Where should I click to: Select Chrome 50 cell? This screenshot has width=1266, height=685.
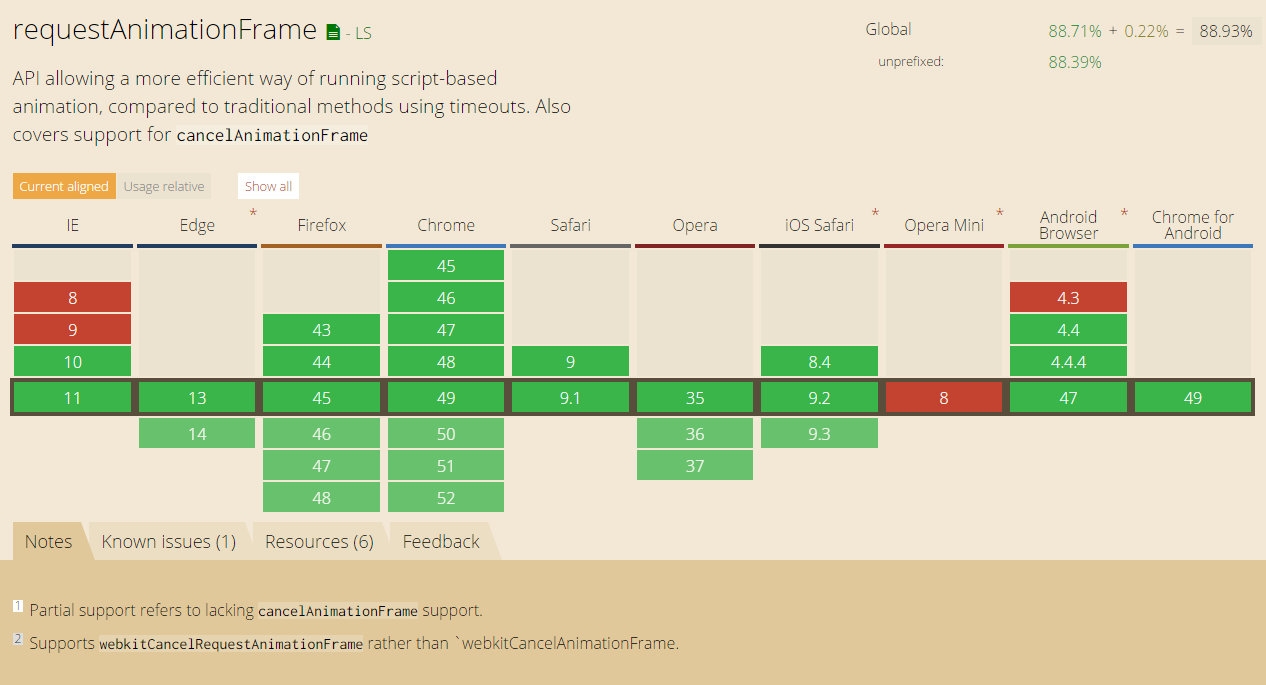446,434
